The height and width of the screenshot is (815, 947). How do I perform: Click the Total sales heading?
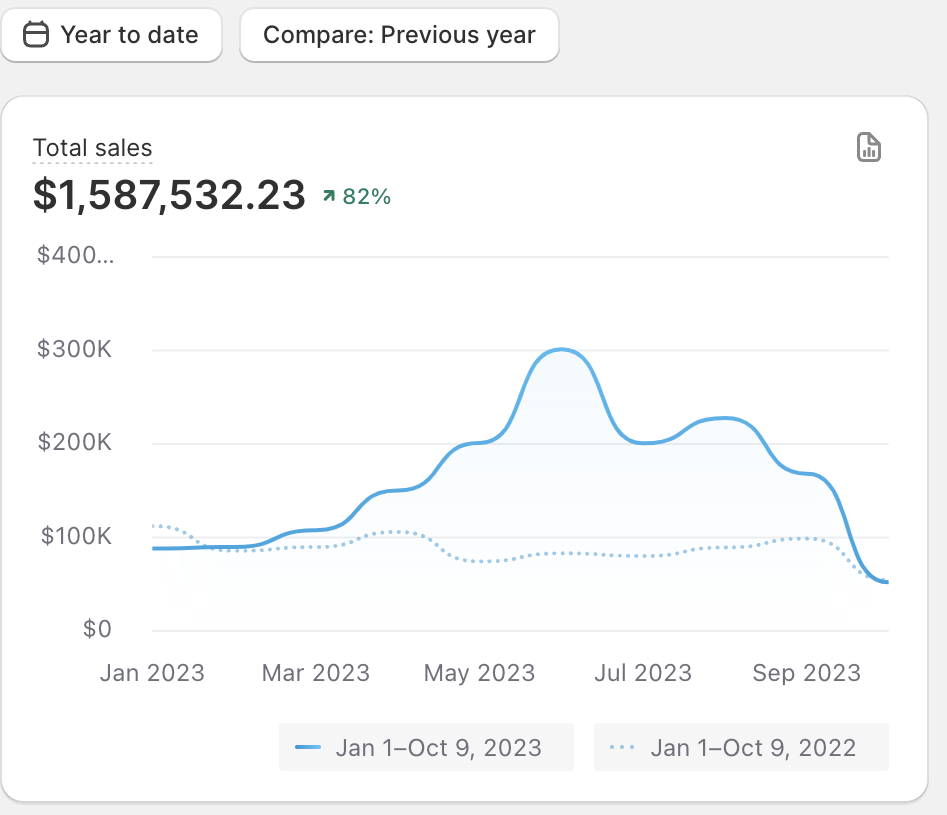pyautogui.click(x=92, y=148)
